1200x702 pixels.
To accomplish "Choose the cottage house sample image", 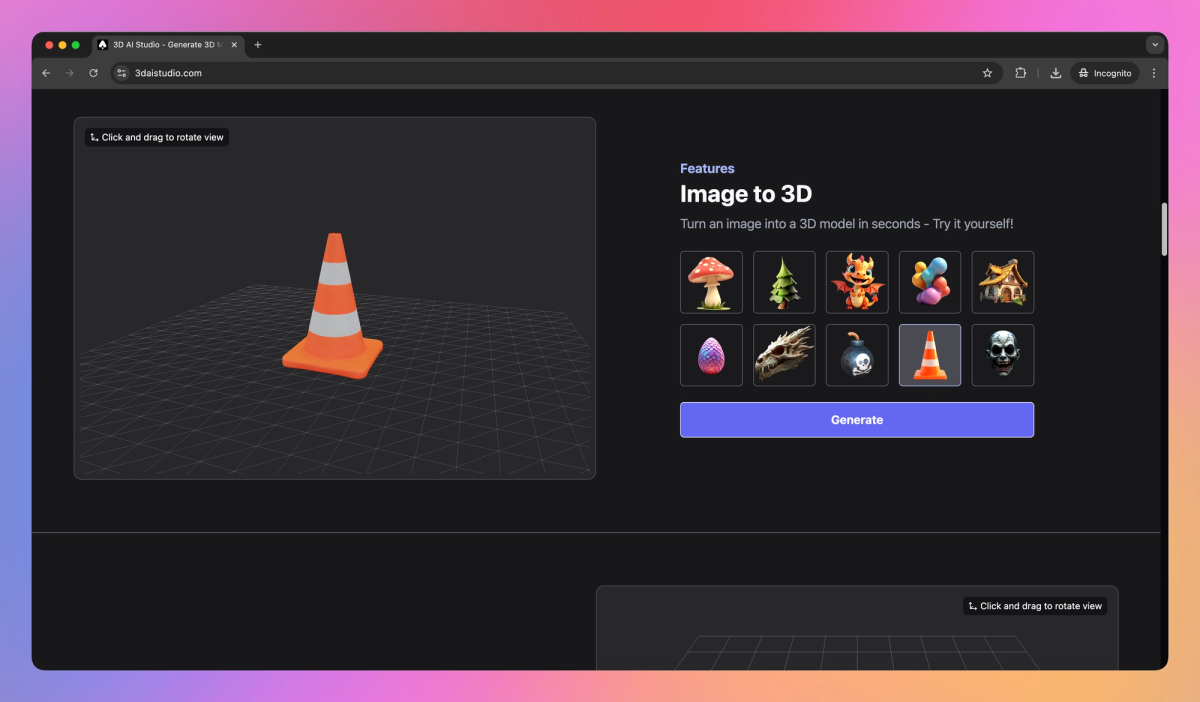I will (1002, 281).
